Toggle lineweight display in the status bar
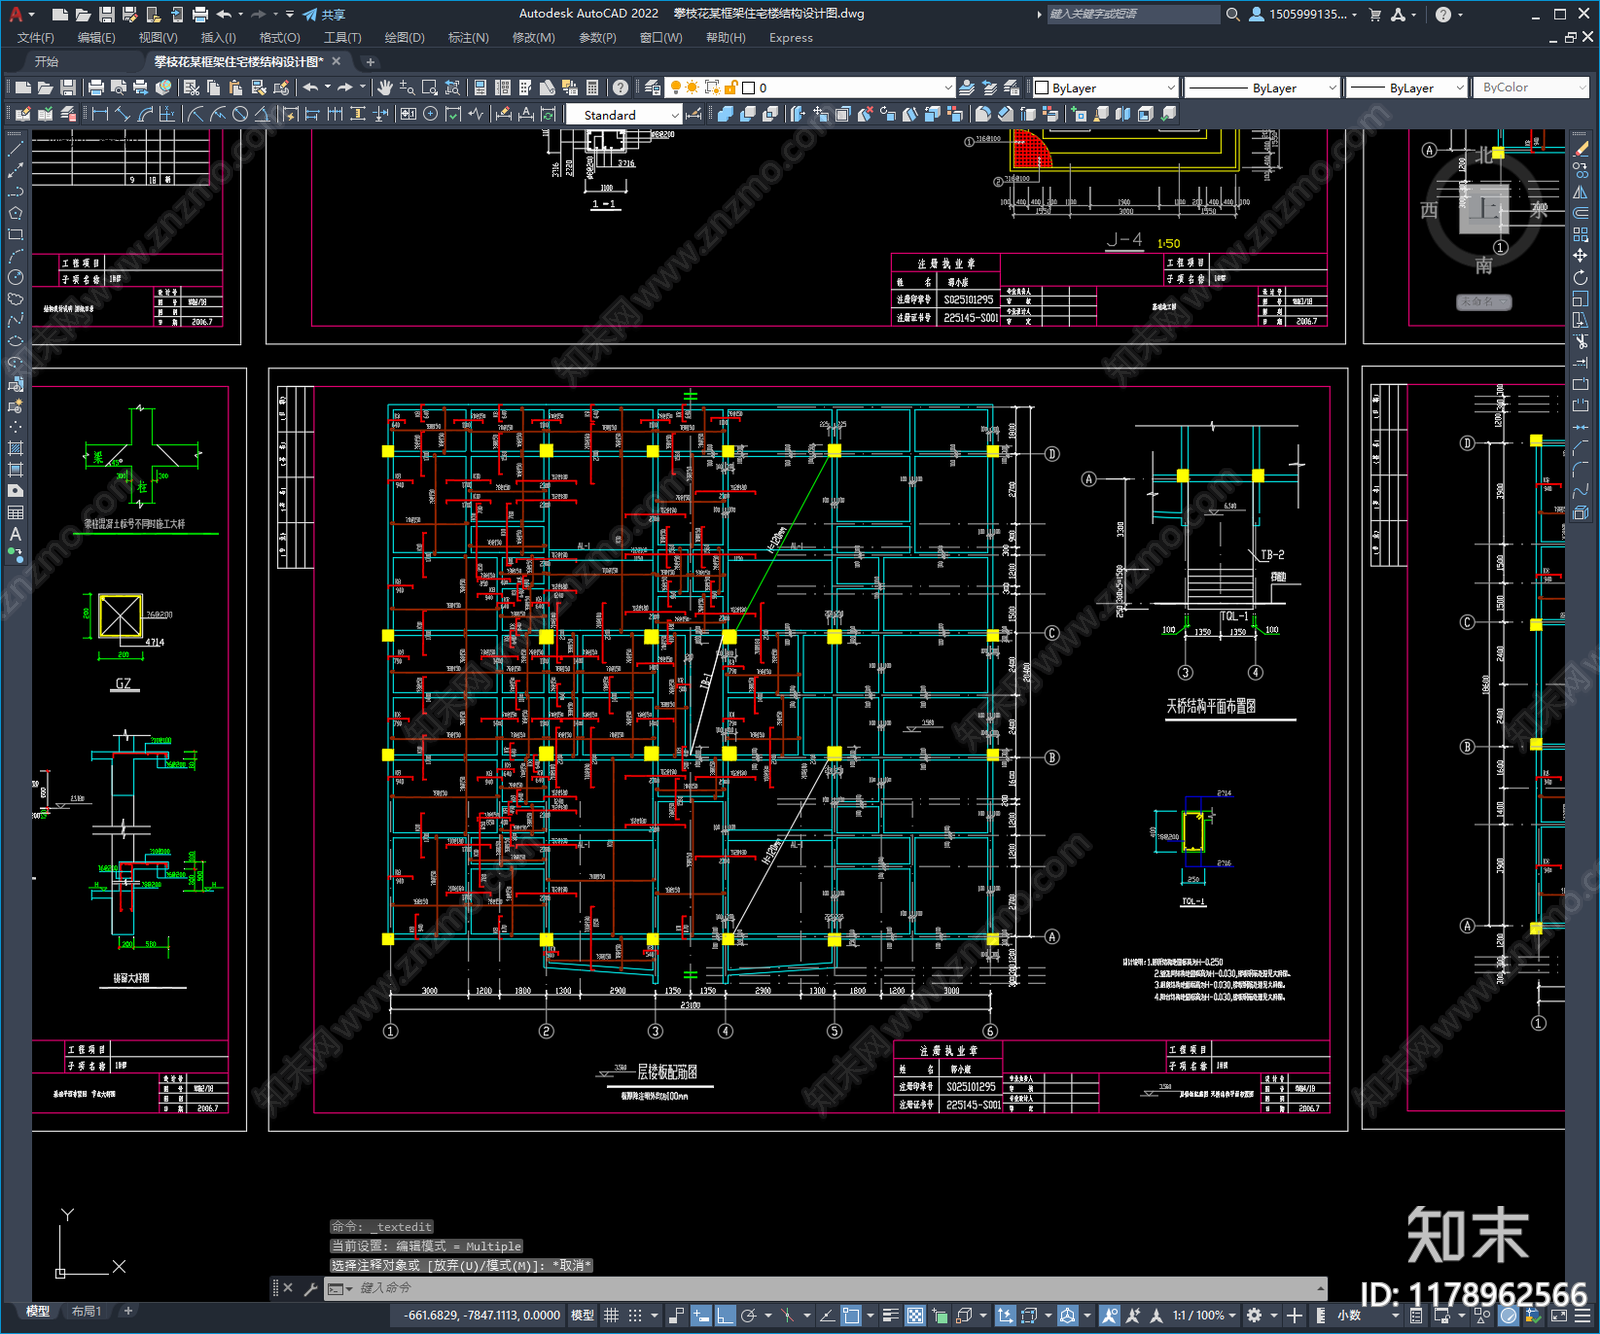 point(890,1315)
